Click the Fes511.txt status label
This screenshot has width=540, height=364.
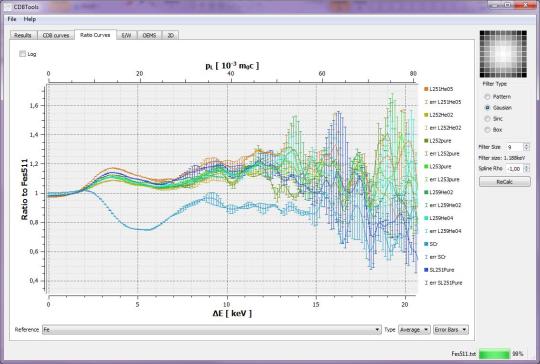click(x=464, y=354)
